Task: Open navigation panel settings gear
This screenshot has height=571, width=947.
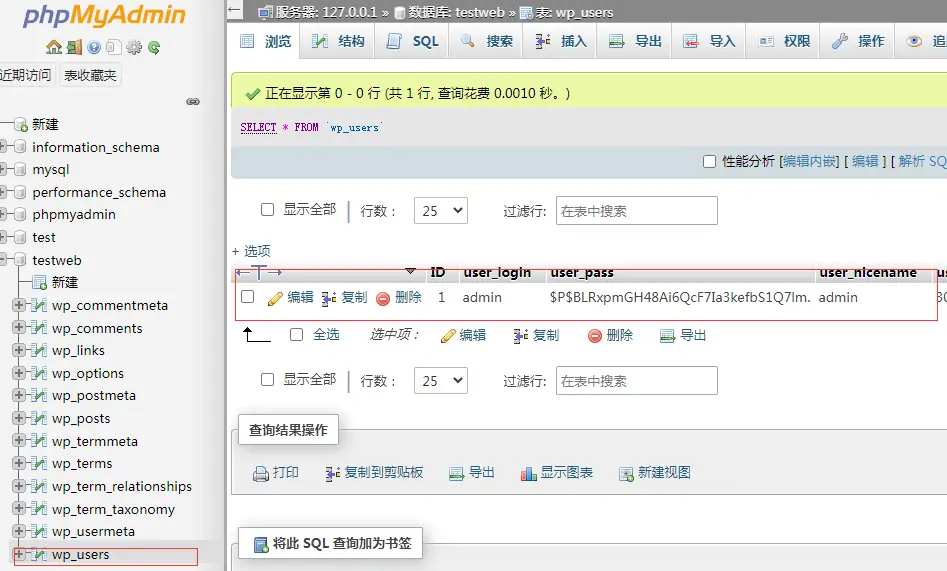Action: 134,47
